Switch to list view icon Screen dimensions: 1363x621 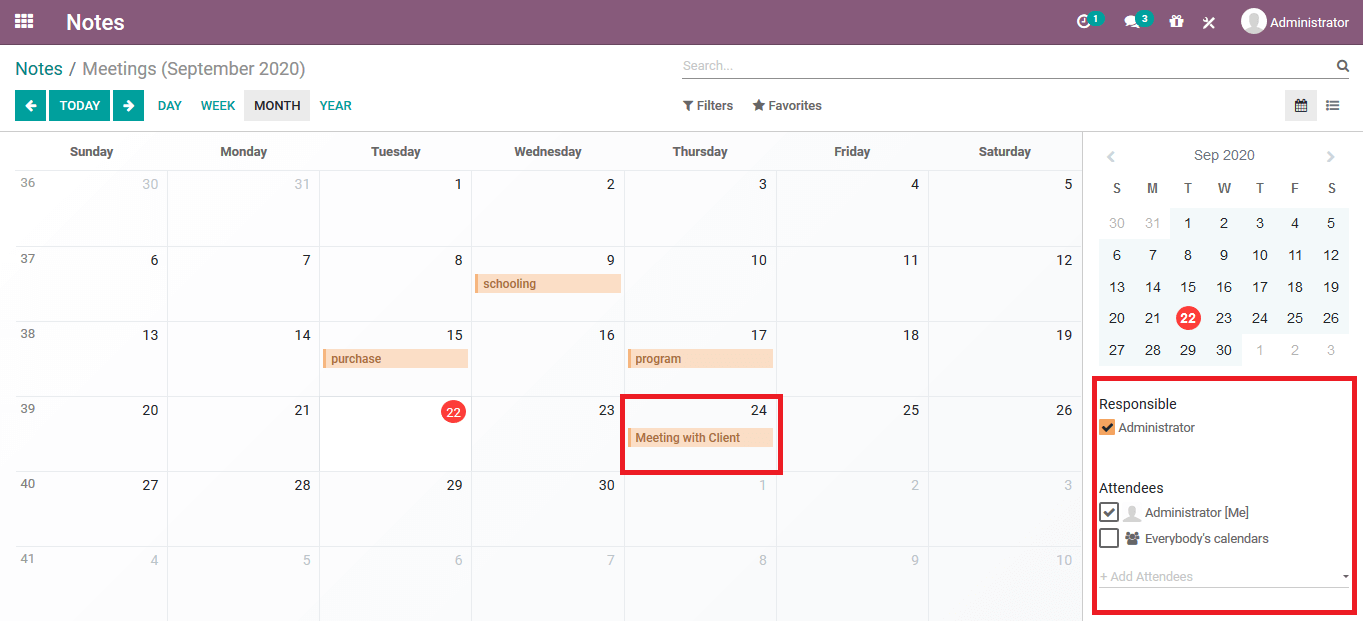tap(1332, 105)
